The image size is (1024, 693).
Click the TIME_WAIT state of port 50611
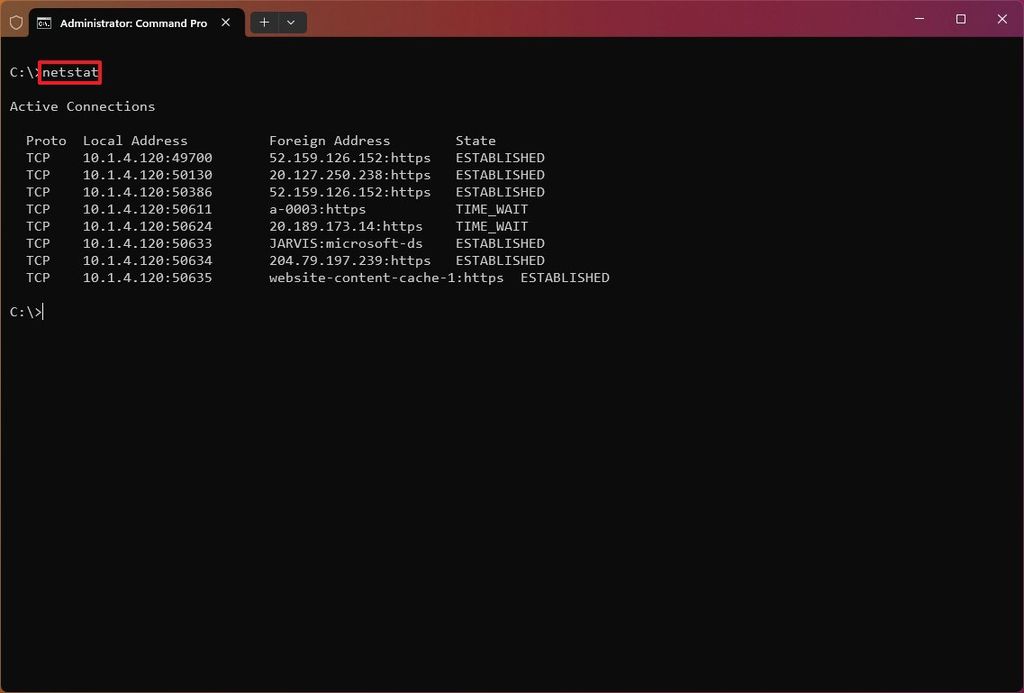pyautogui.click(x=491, y=209)
